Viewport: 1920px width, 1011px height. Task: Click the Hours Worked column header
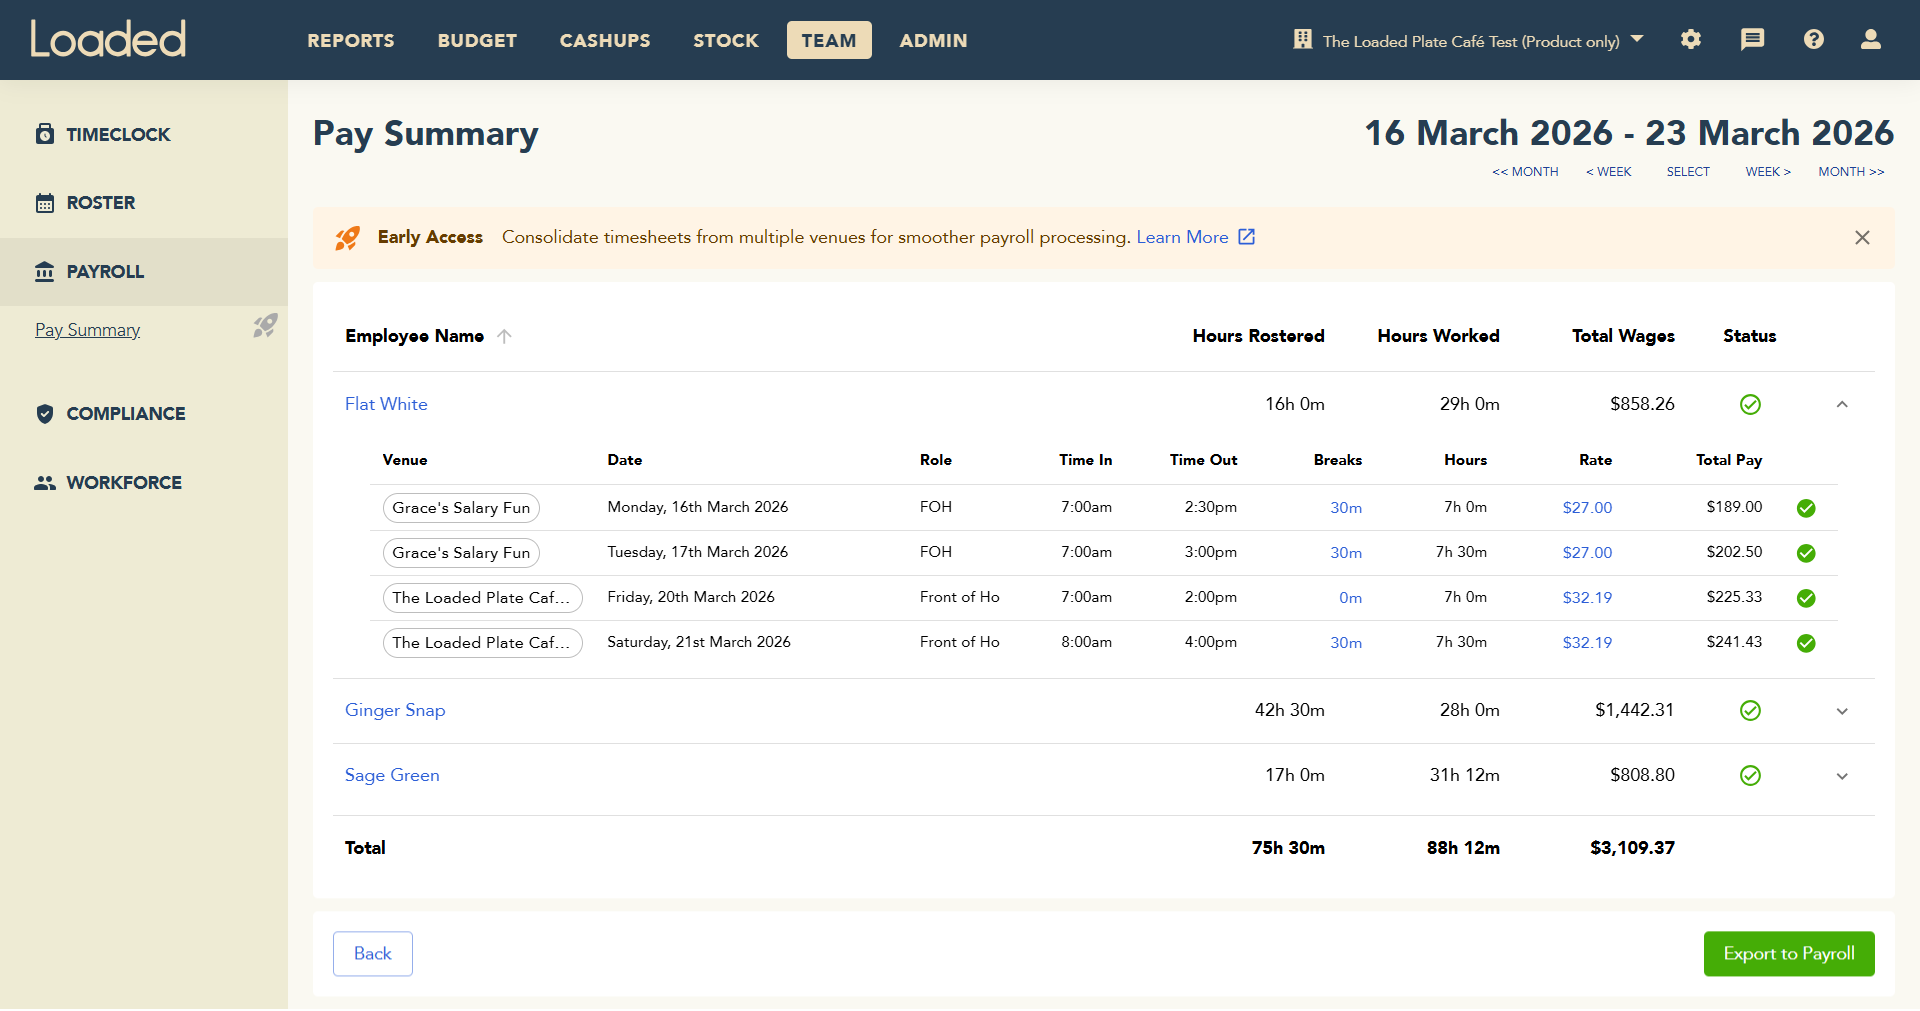[x=1438, y=336]
